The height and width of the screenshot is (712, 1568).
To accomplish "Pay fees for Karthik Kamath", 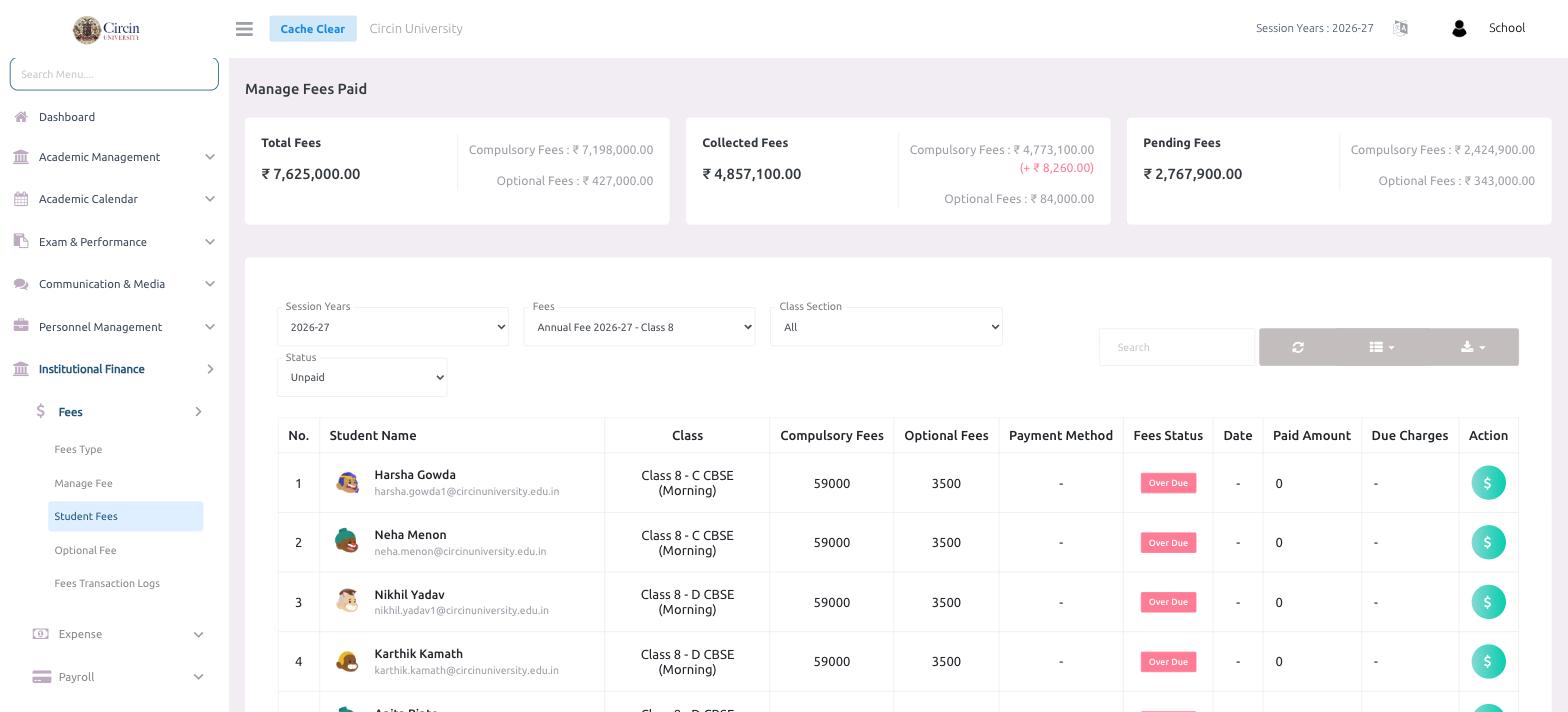I will (x=1488, y=661).
